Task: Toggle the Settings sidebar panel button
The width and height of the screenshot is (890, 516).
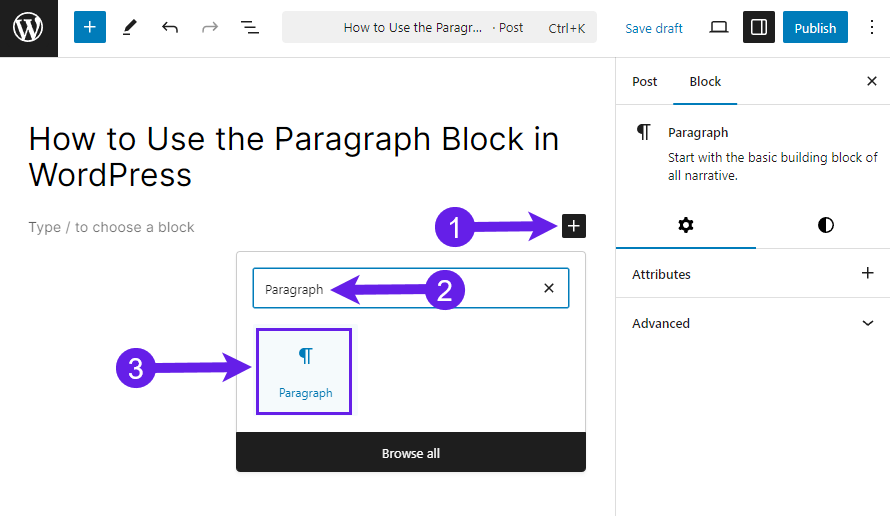Action: (759, 27)
